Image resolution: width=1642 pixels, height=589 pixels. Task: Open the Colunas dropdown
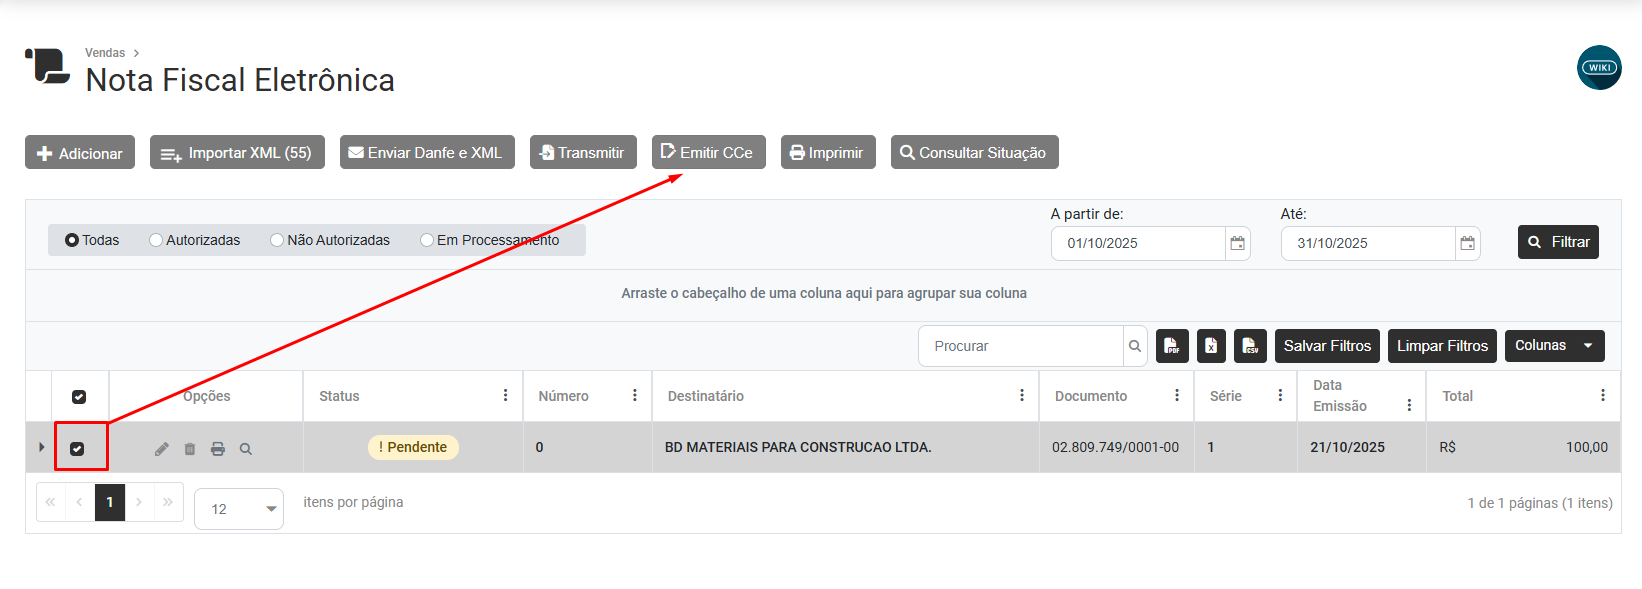1554,346
